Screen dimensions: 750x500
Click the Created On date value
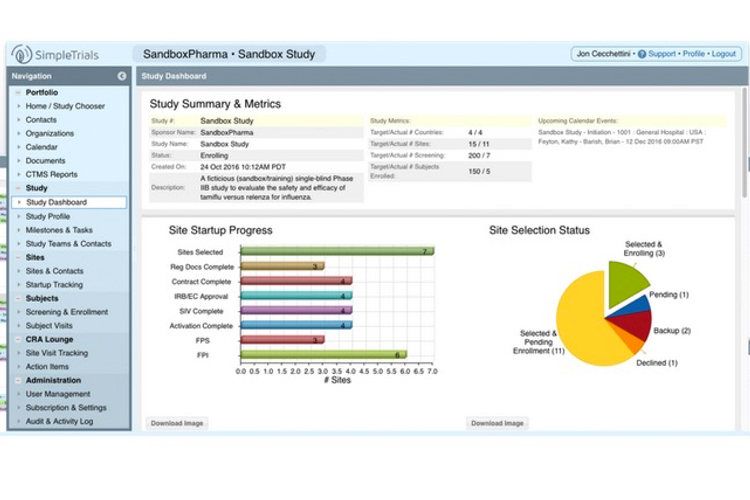(243, 167)
